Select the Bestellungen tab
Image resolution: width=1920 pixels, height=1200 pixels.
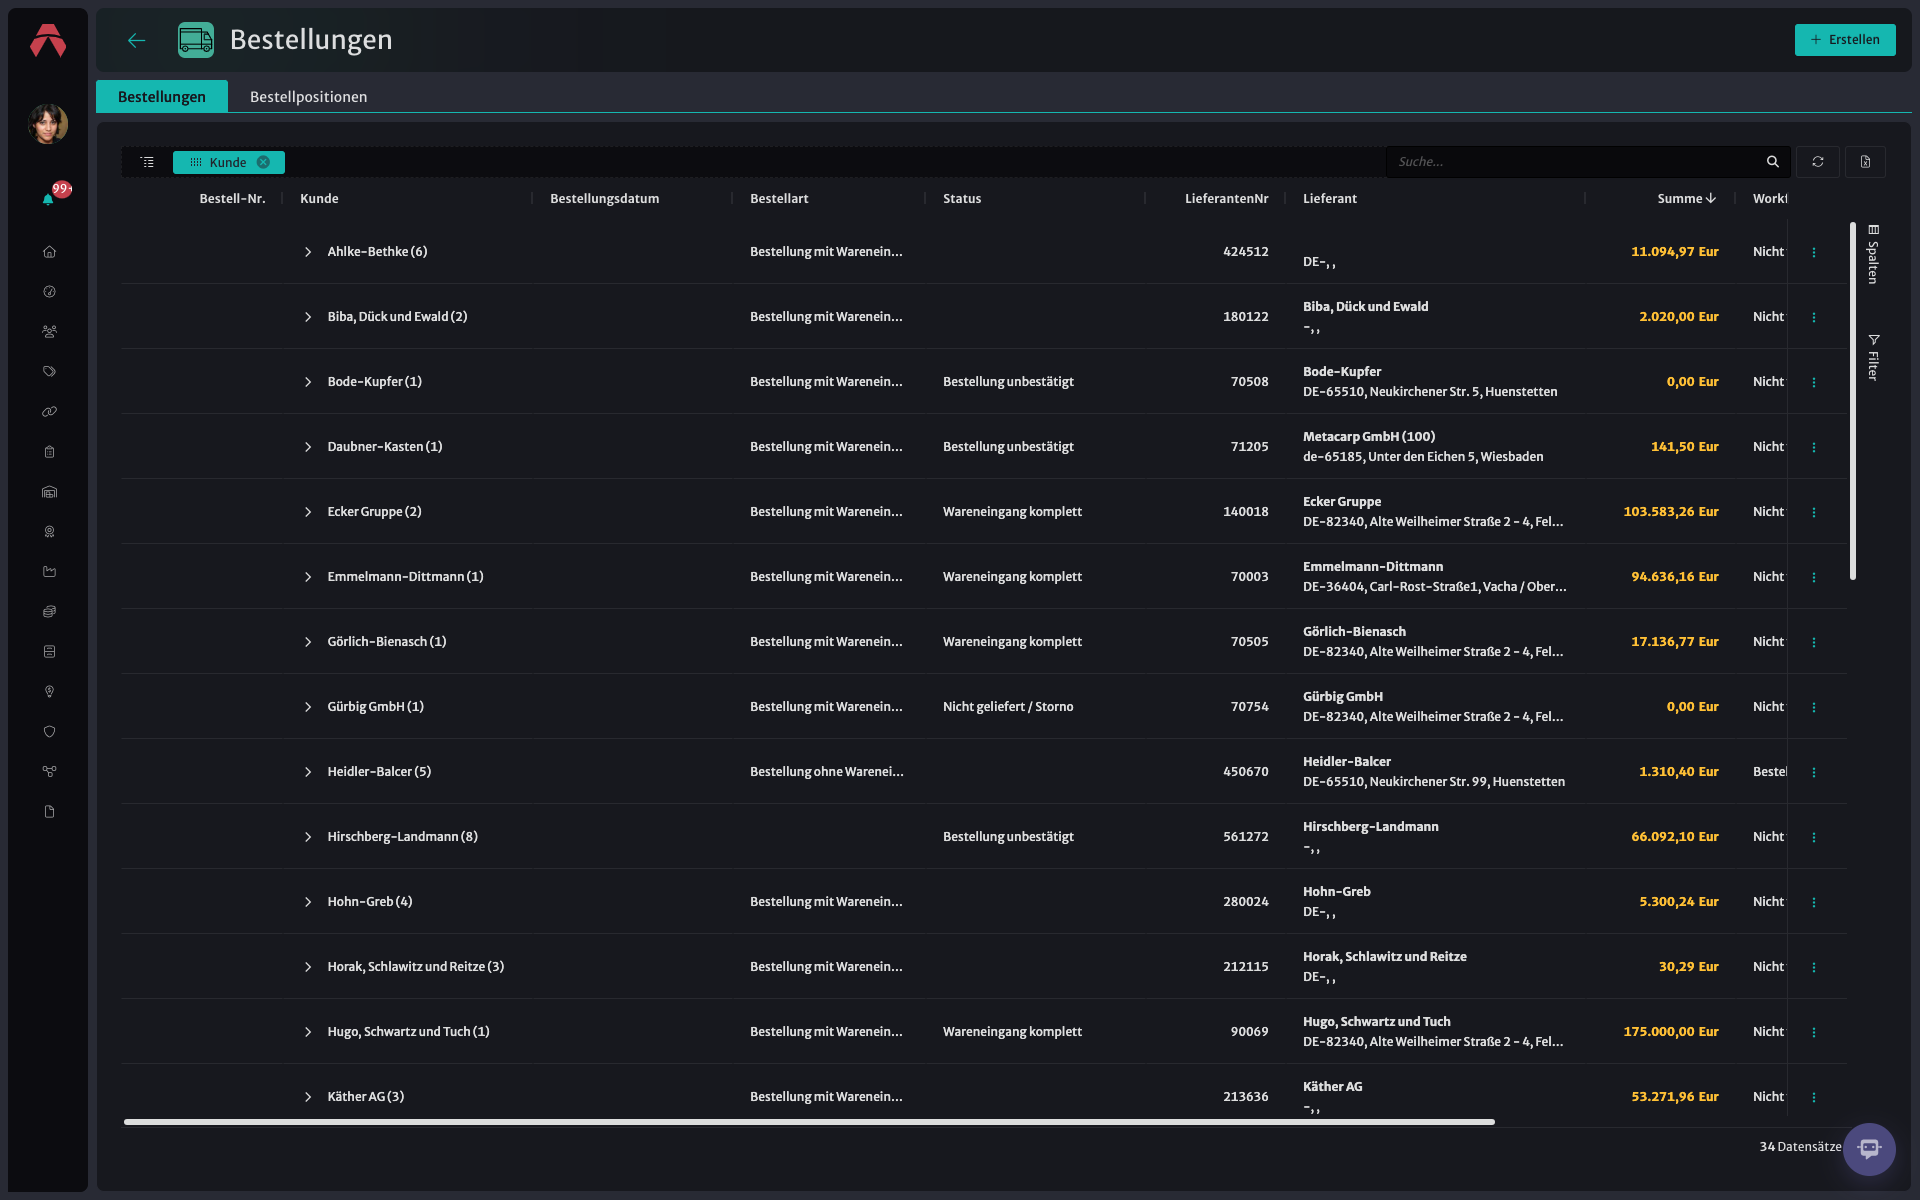[x=162, y=97]
